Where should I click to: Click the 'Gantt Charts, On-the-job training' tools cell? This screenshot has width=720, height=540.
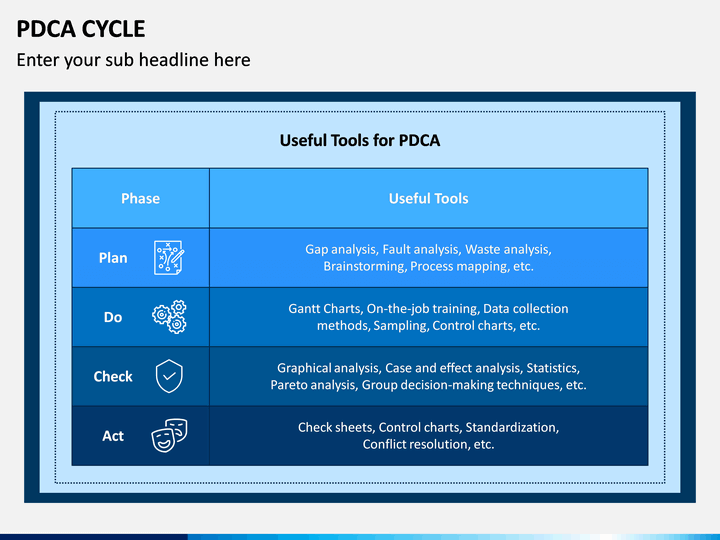click(x=428, y=317)
